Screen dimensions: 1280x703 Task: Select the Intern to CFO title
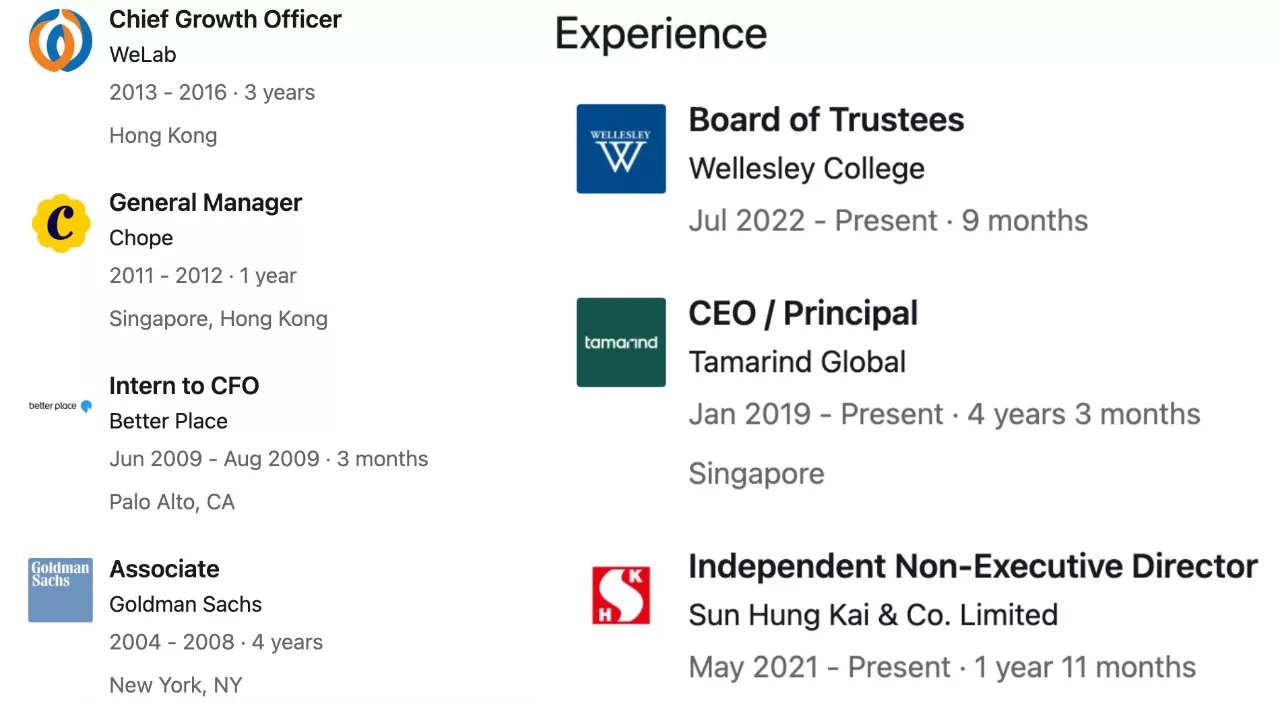pos(184,386)
